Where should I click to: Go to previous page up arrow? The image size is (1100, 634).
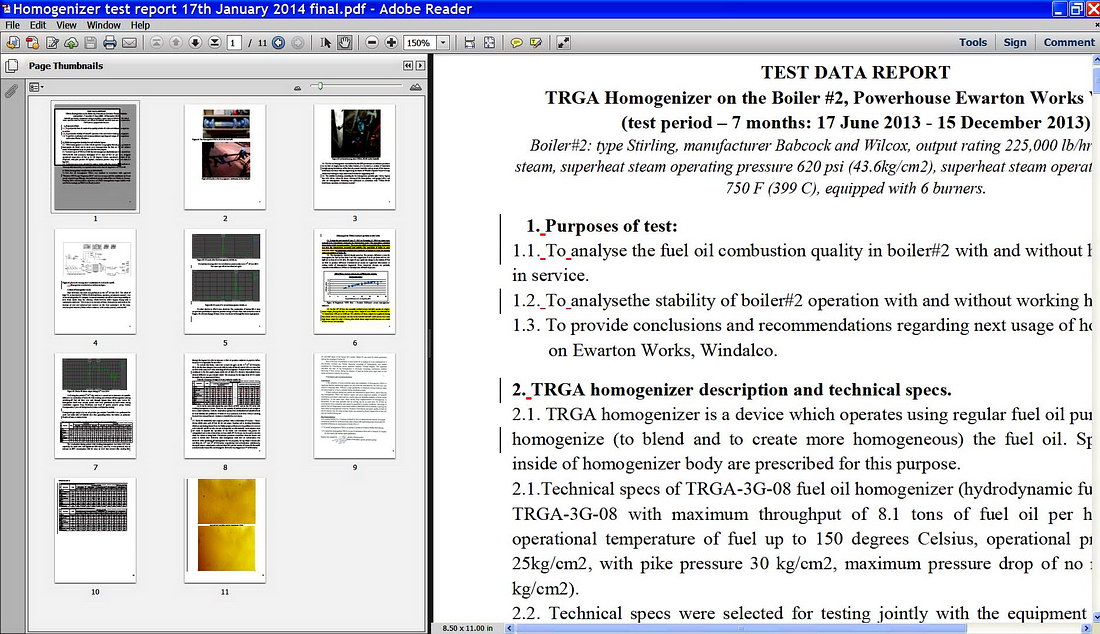pos(176,43)
